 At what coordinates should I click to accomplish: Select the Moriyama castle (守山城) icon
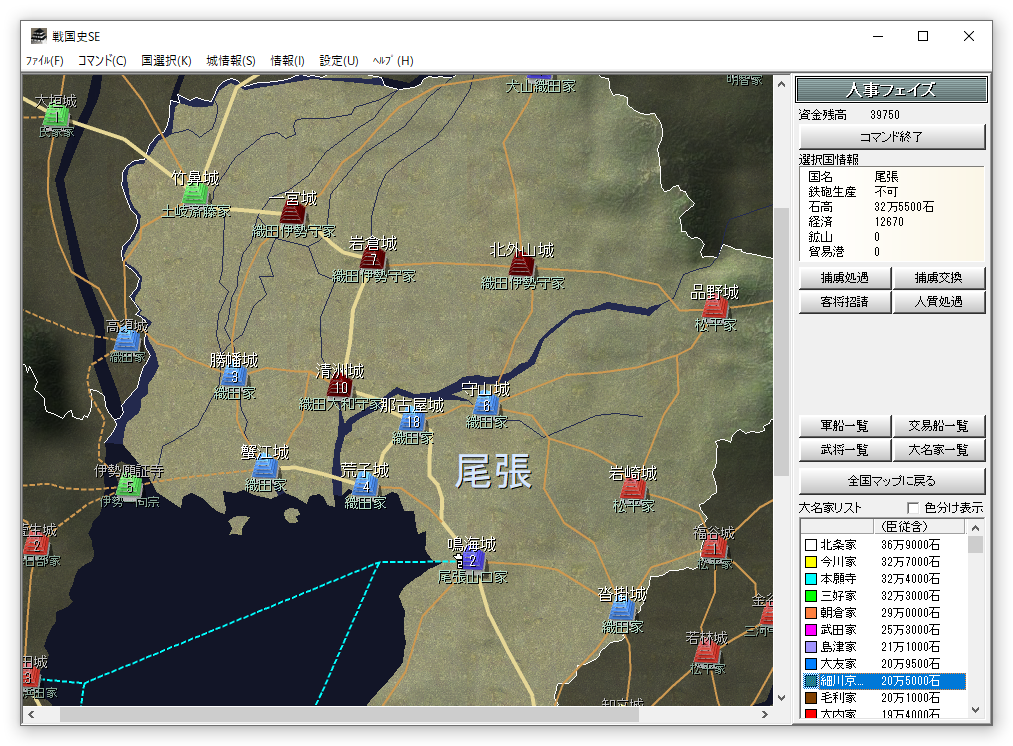(486, 405)
